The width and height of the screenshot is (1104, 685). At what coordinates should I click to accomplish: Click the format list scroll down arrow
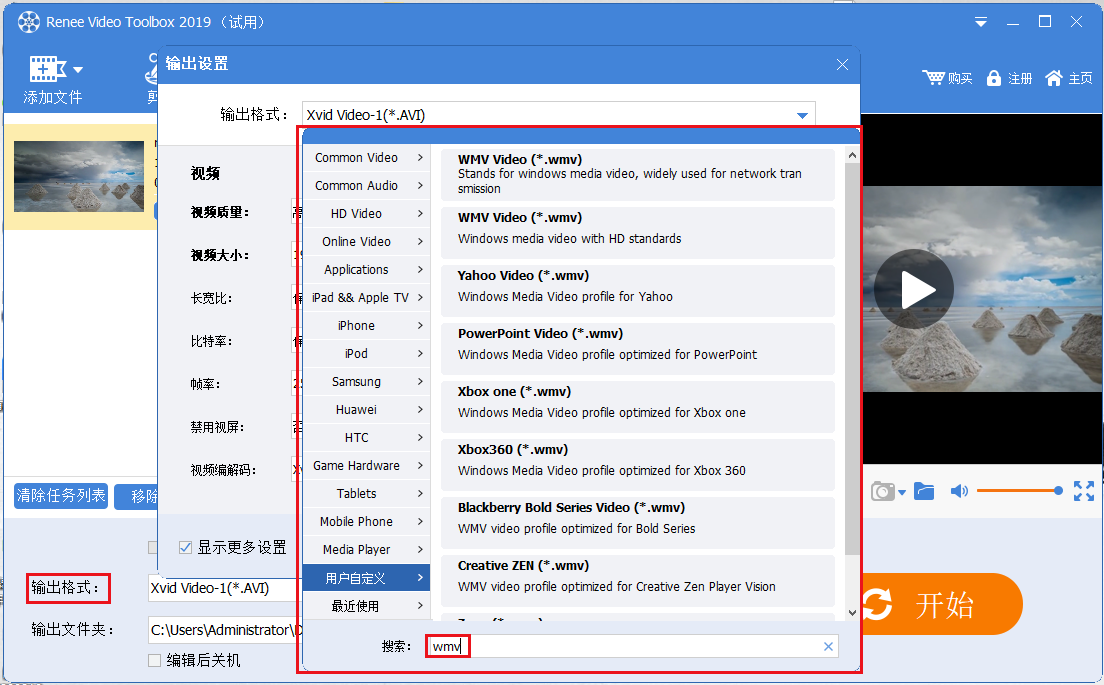click(x=852, y=612)
